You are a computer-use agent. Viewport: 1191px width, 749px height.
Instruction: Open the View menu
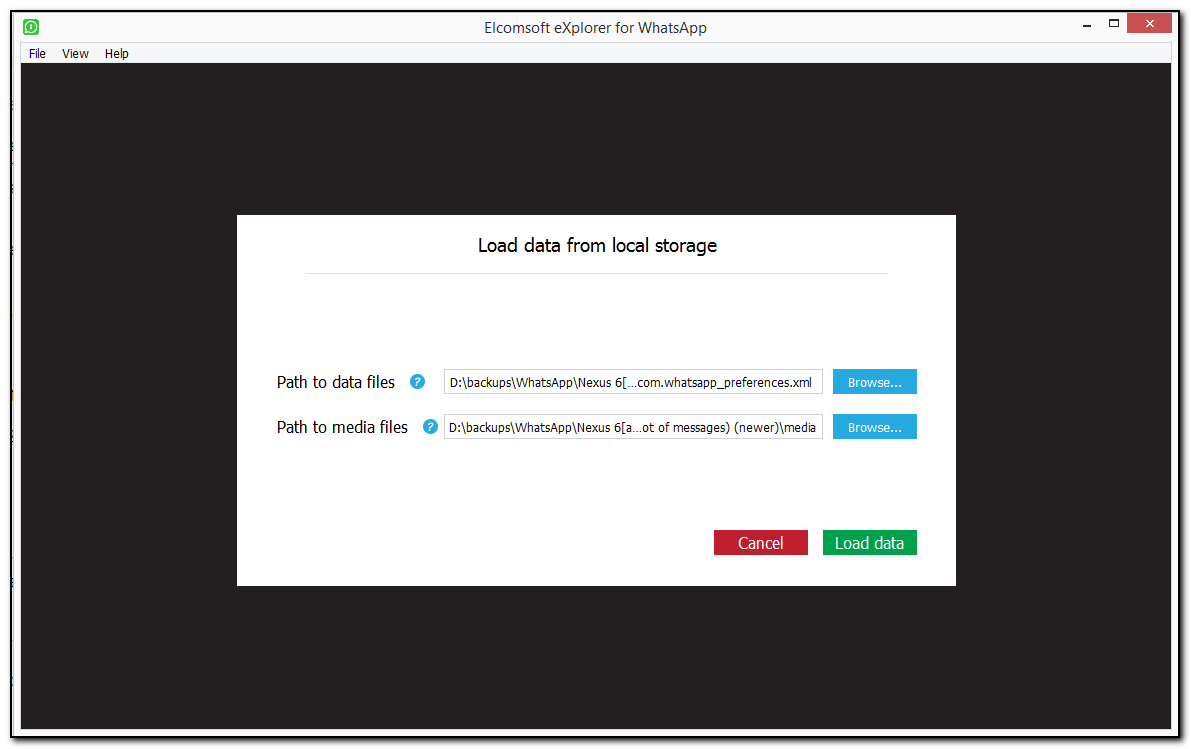(74, 53)
